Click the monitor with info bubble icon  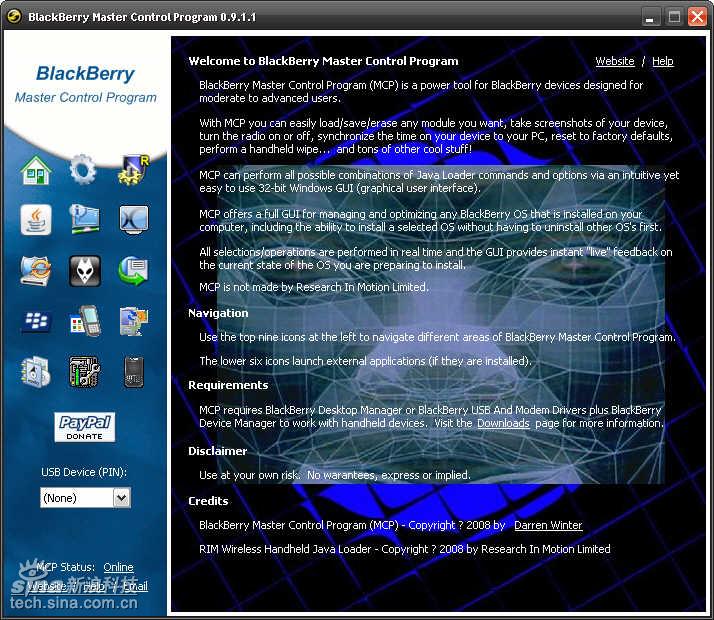pyautogui.click(x=85, y=219)
